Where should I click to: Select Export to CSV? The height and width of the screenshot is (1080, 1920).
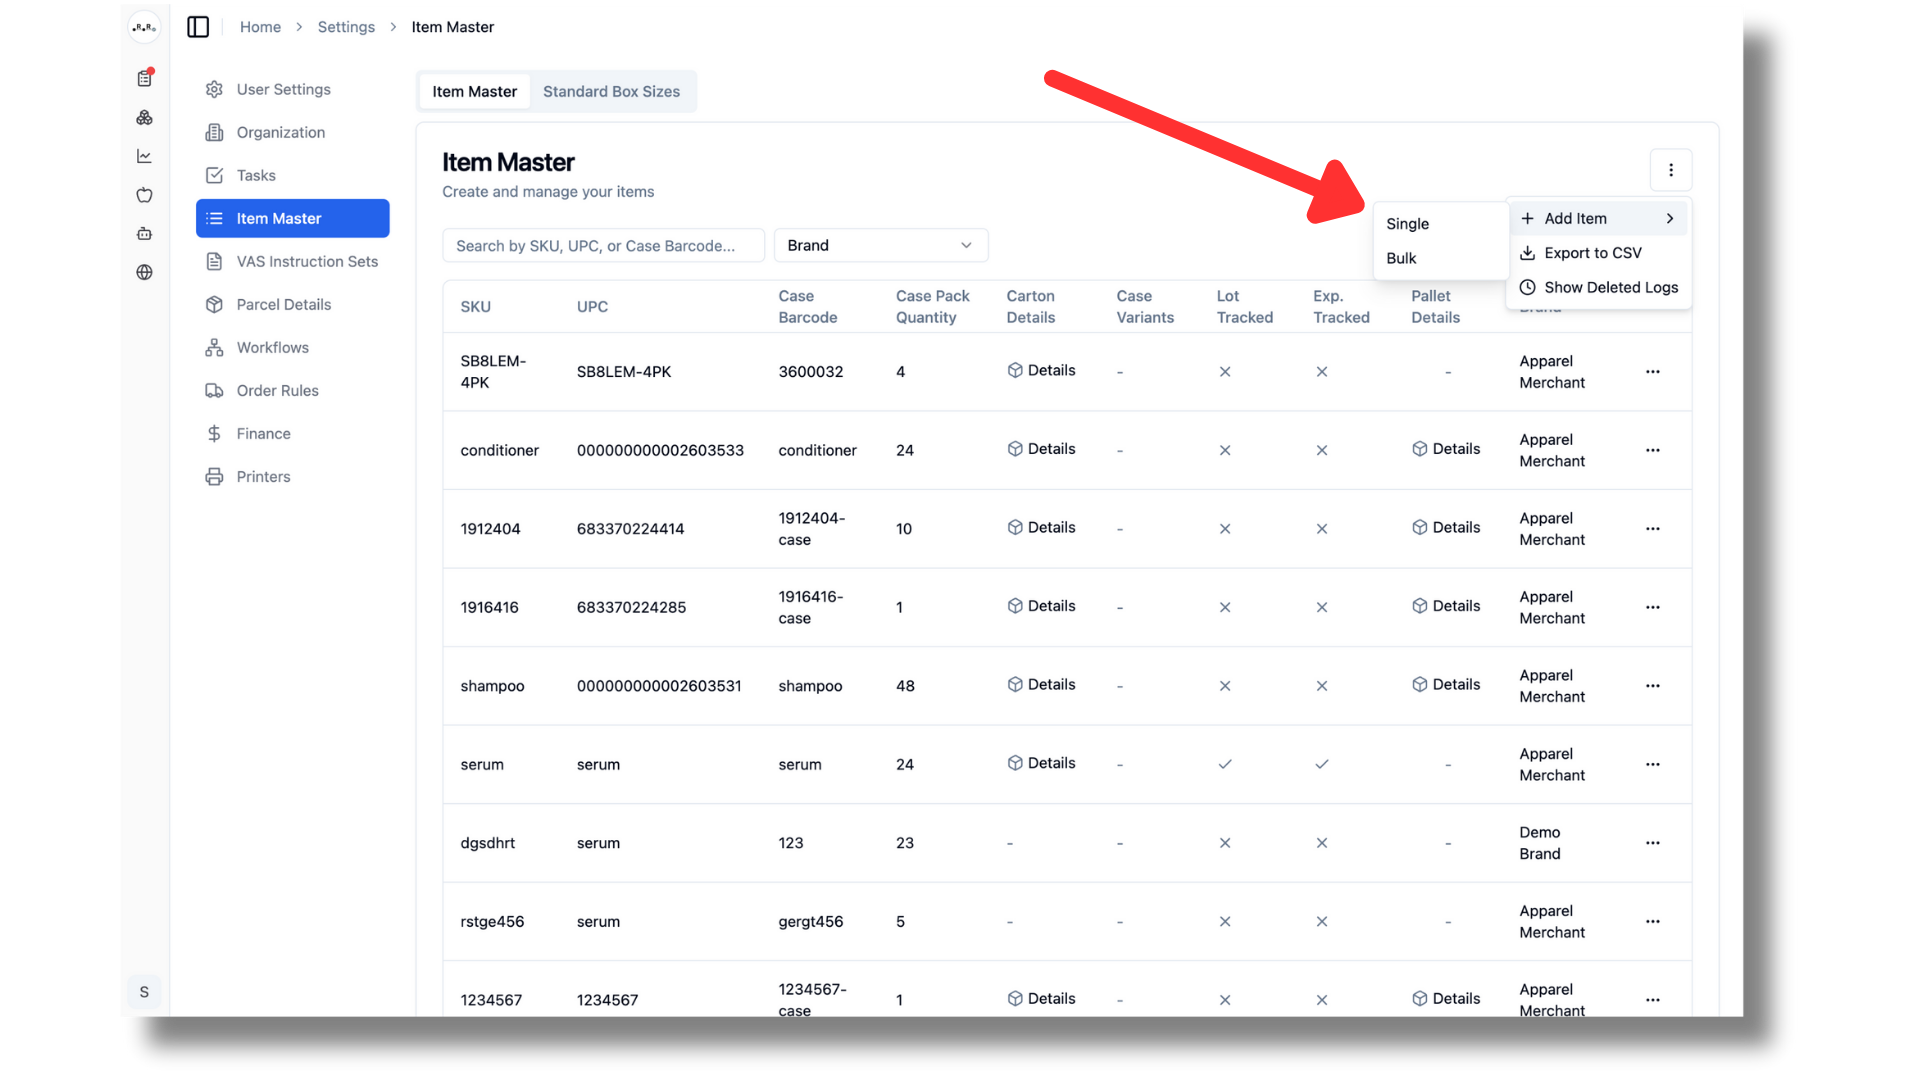(x=1598, y=253)
